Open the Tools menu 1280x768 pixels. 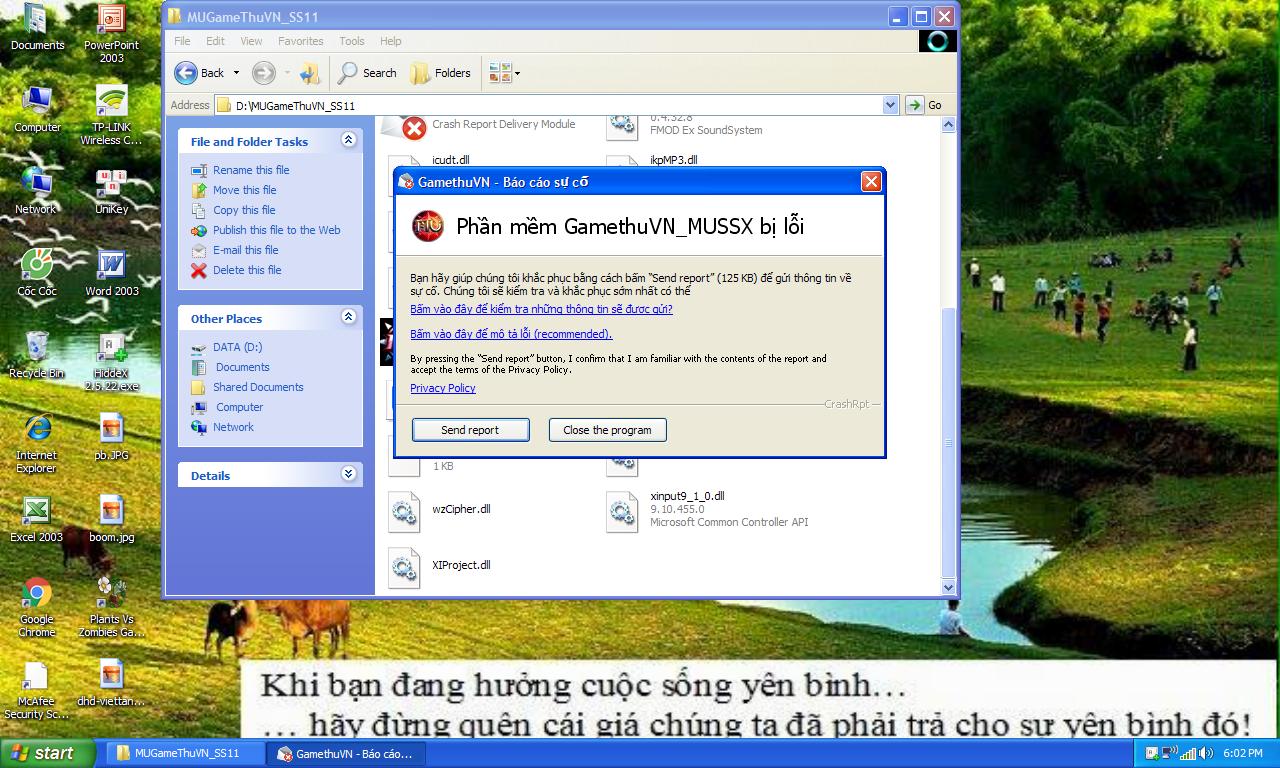[x=351, y=41]
